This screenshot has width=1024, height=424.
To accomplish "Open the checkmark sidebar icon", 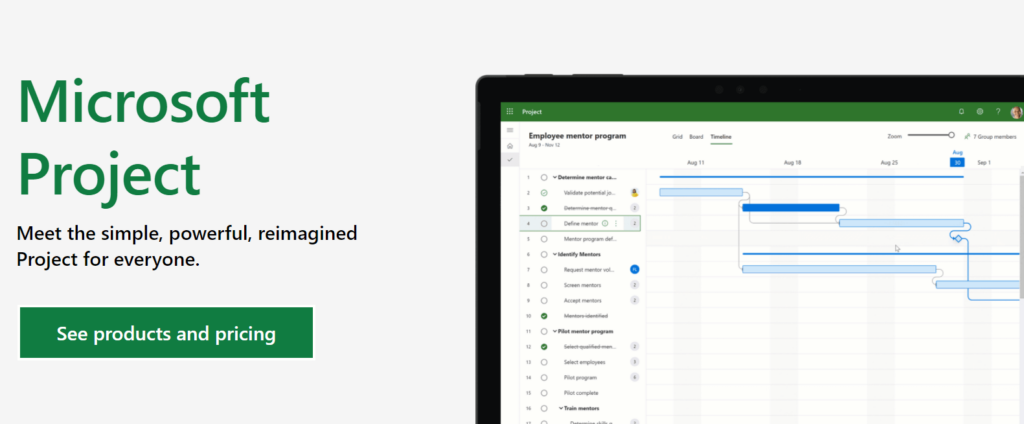I will pyautogui.click(x=510, y=159).
